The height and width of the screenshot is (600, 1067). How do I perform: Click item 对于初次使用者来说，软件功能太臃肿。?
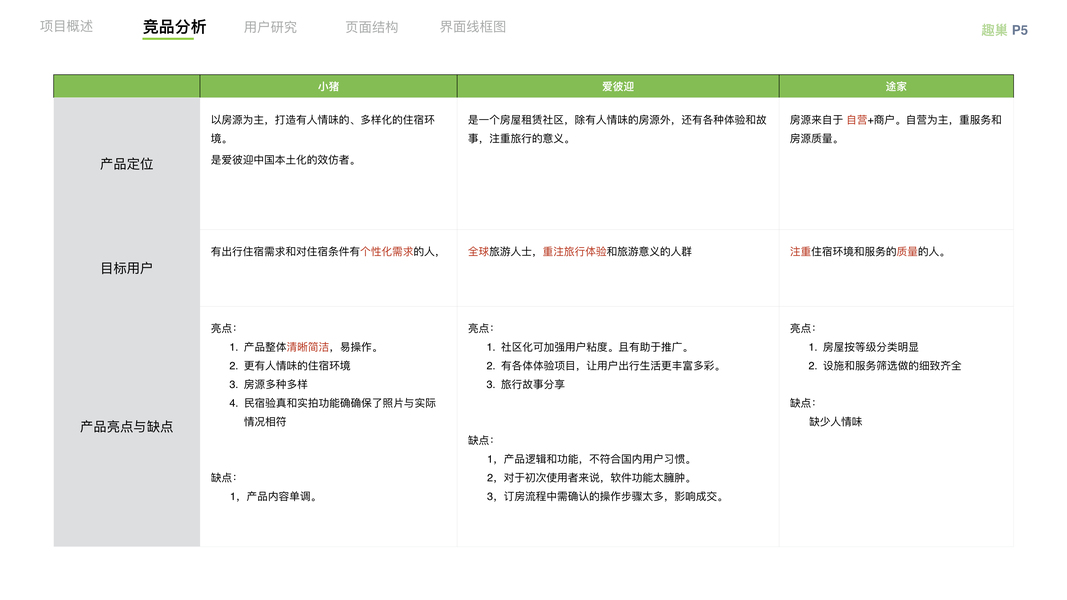click(599, 478)
